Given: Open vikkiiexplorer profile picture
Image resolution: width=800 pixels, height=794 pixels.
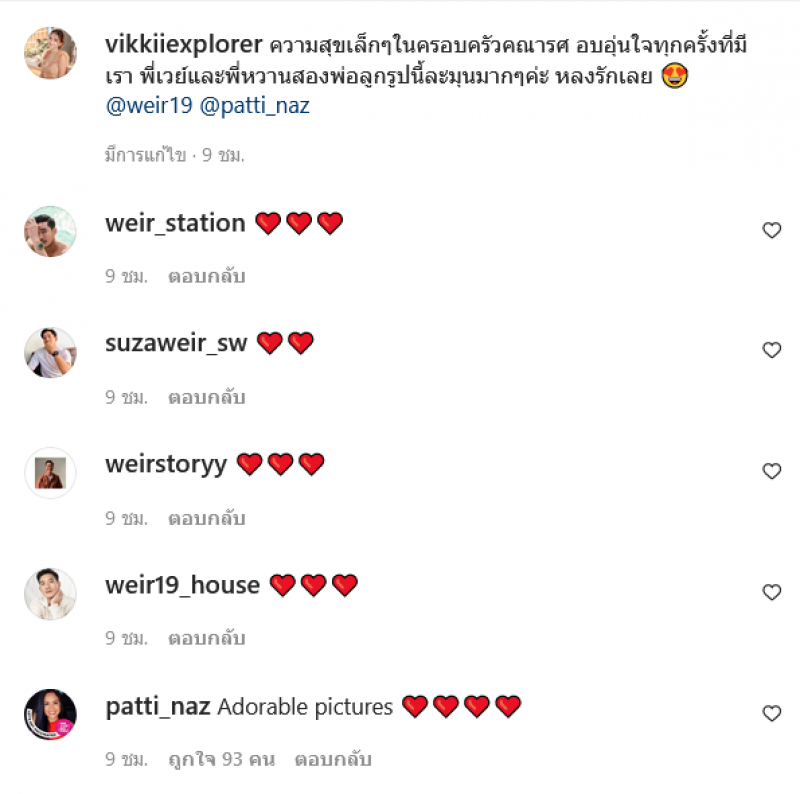Looking at the screenshot, I should tap(51, 53).
